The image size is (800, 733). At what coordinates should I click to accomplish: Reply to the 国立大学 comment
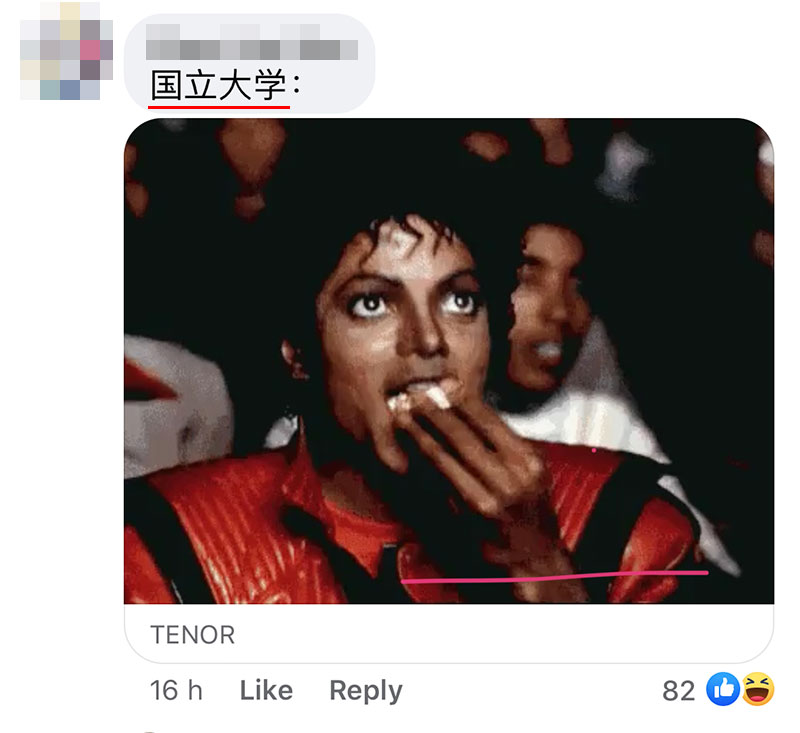pyautogui.click(x=366, y=692)
